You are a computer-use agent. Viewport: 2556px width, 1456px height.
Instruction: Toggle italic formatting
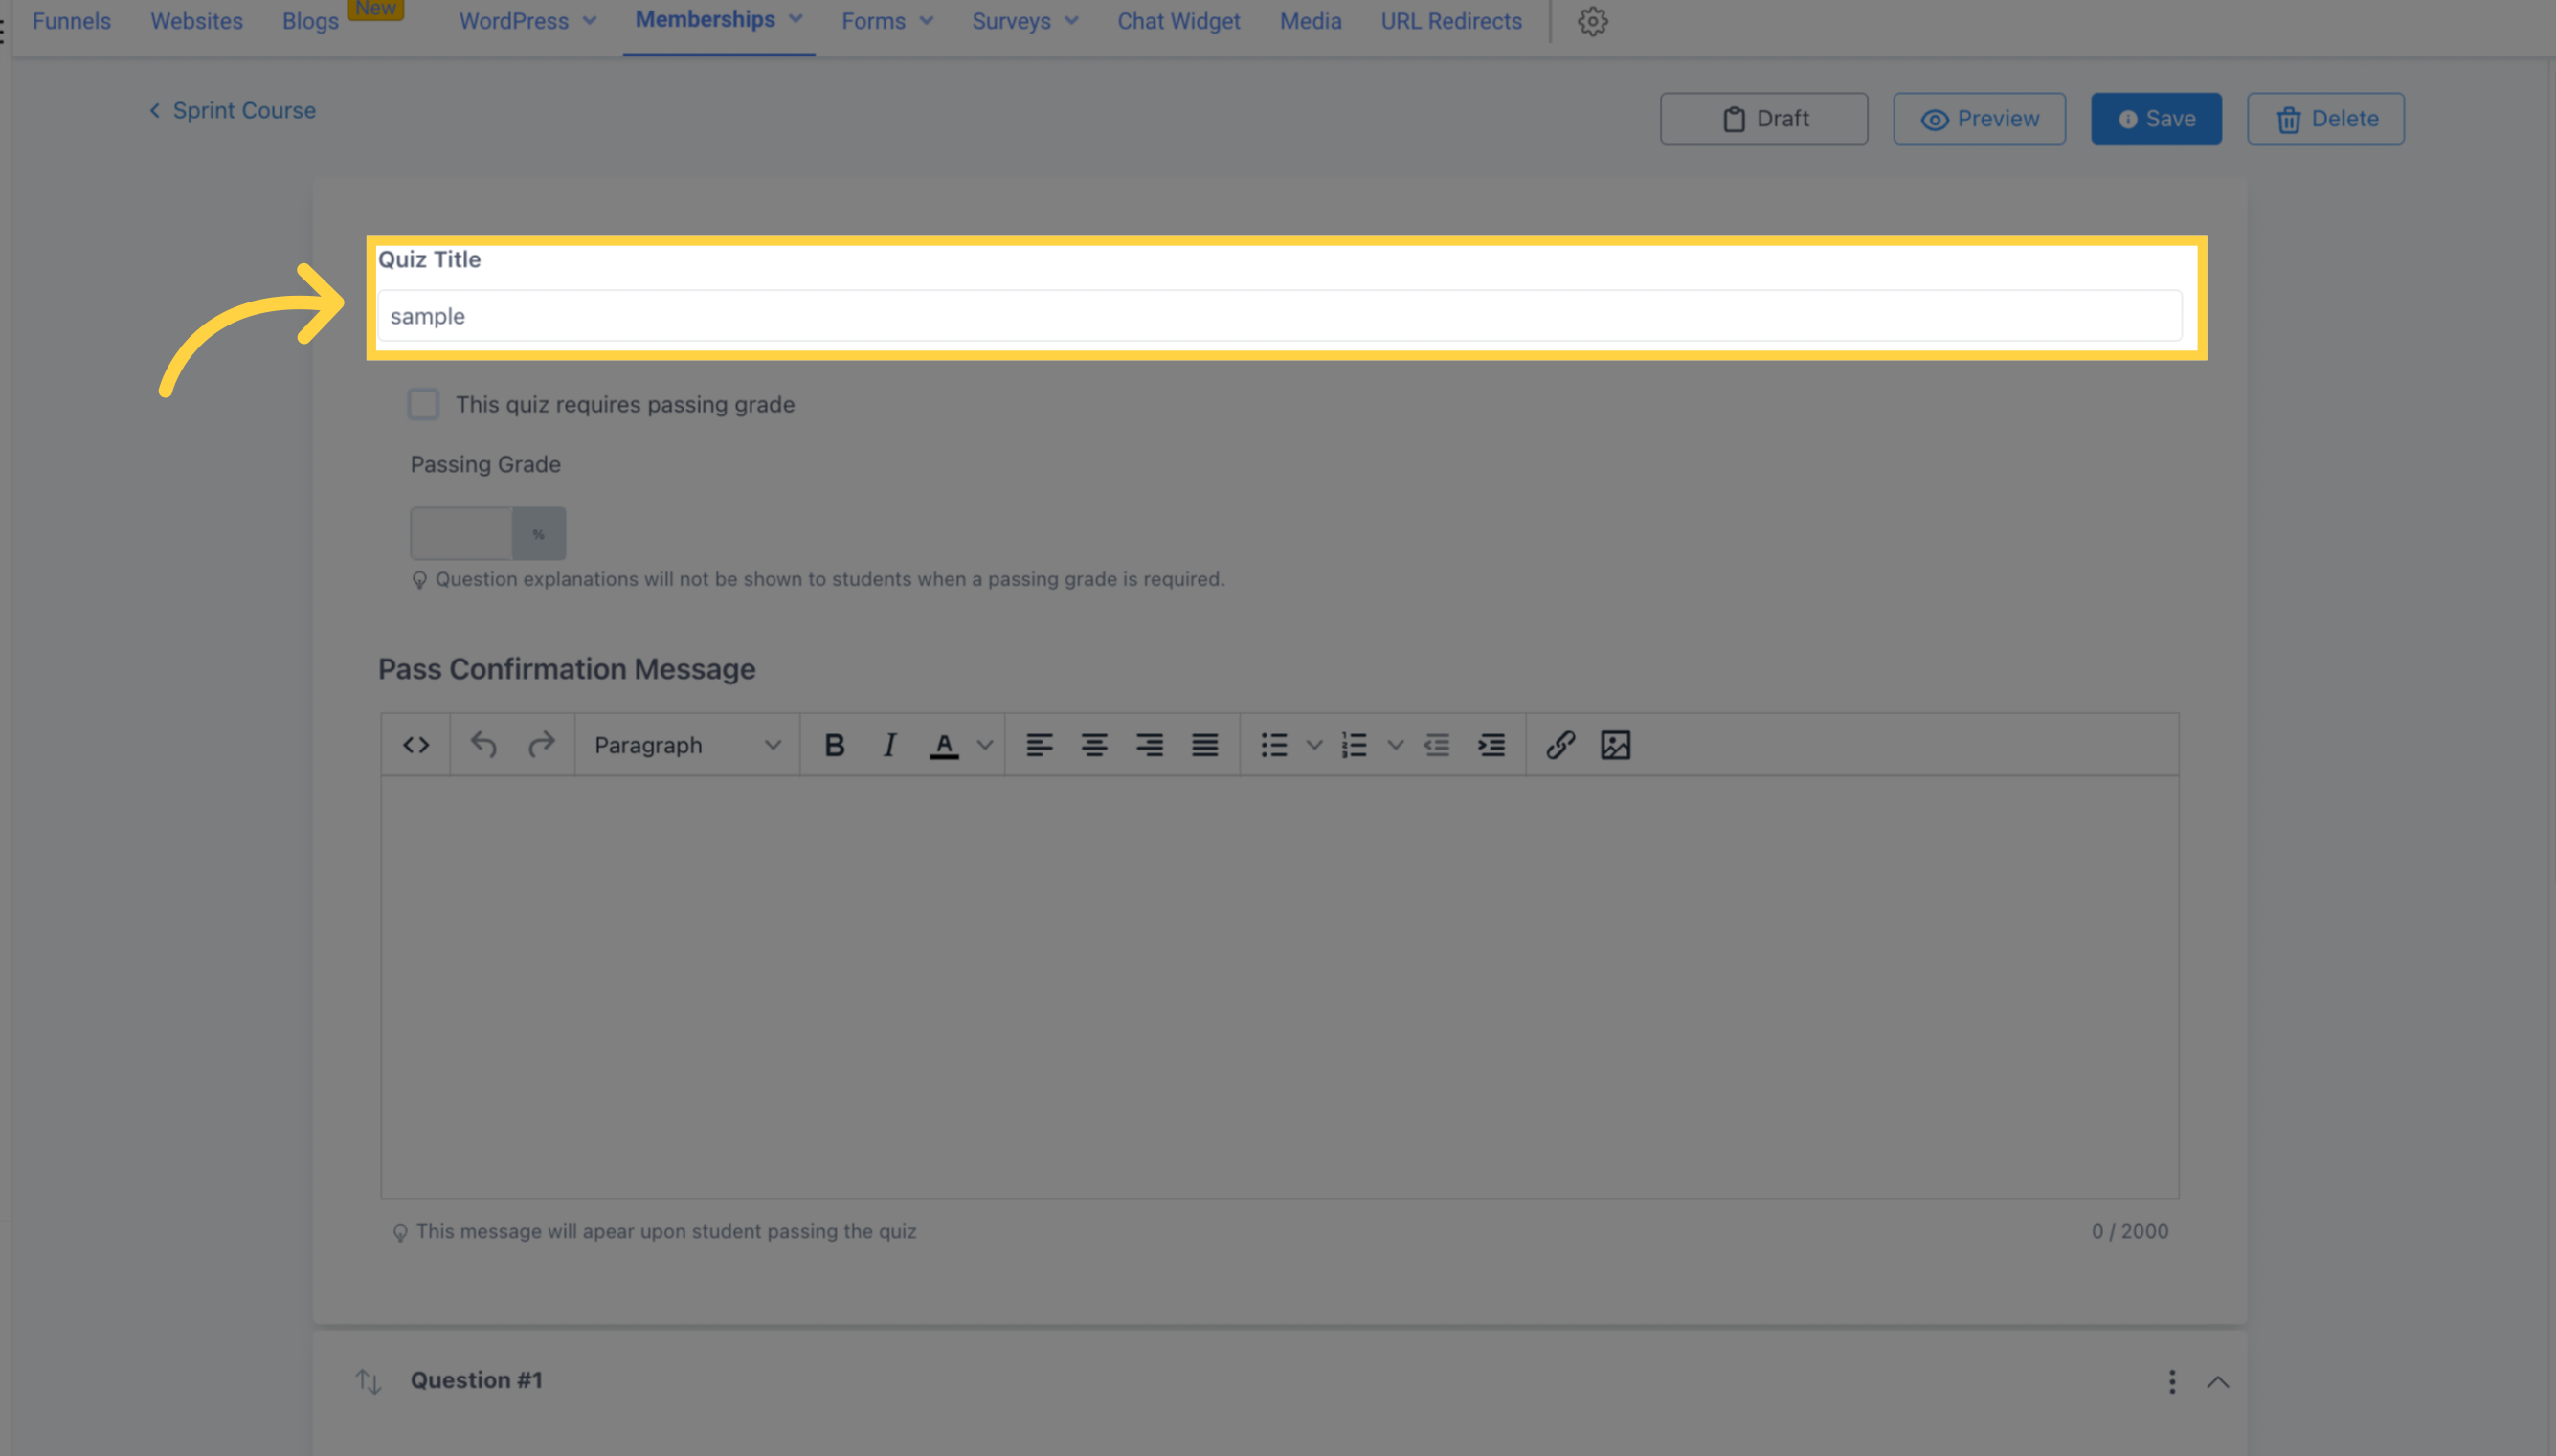pyautogui.click(x=889, y=745)
